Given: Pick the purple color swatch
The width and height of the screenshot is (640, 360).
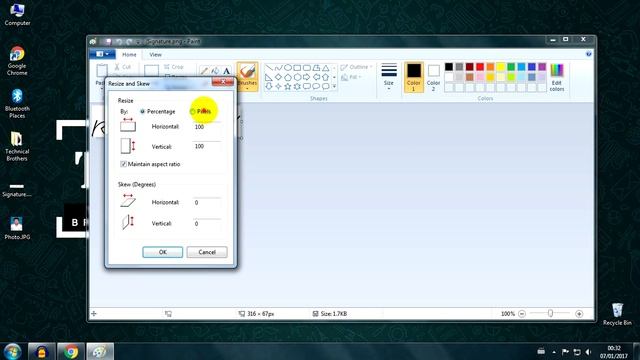Looking at the screenshot, I should point(542,67).
